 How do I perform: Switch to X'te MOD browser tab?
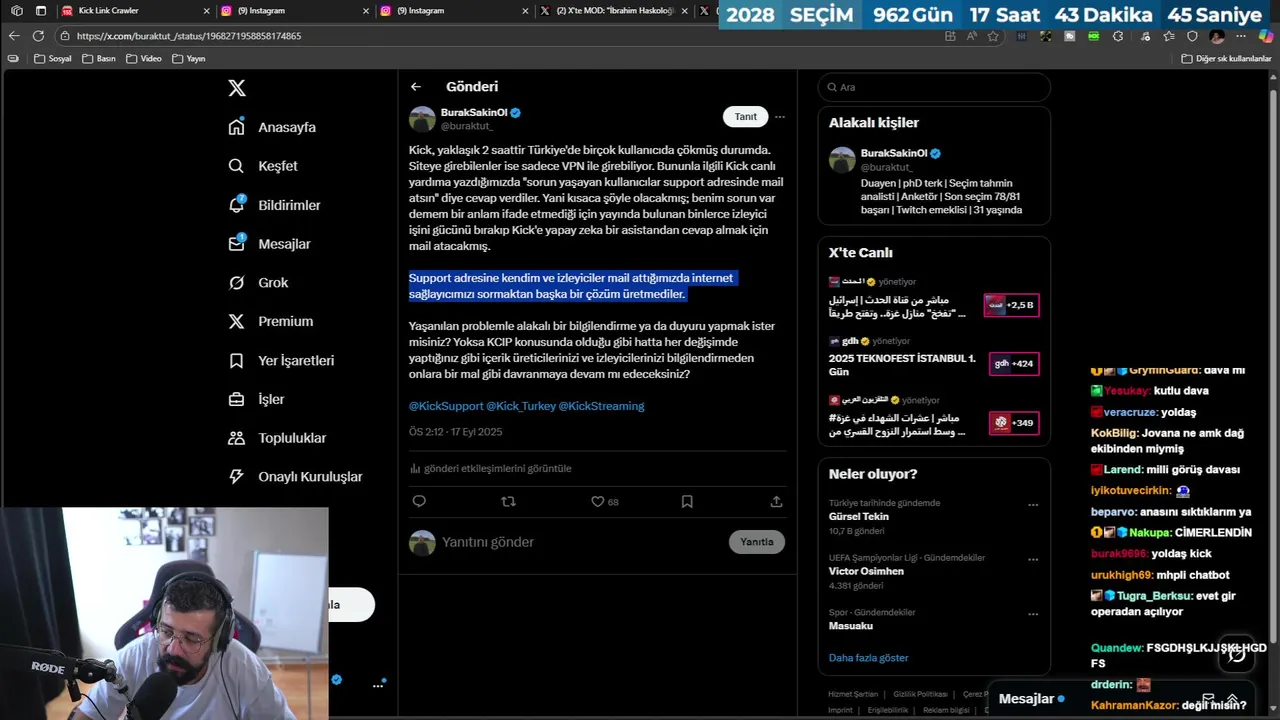click(613, 11)
